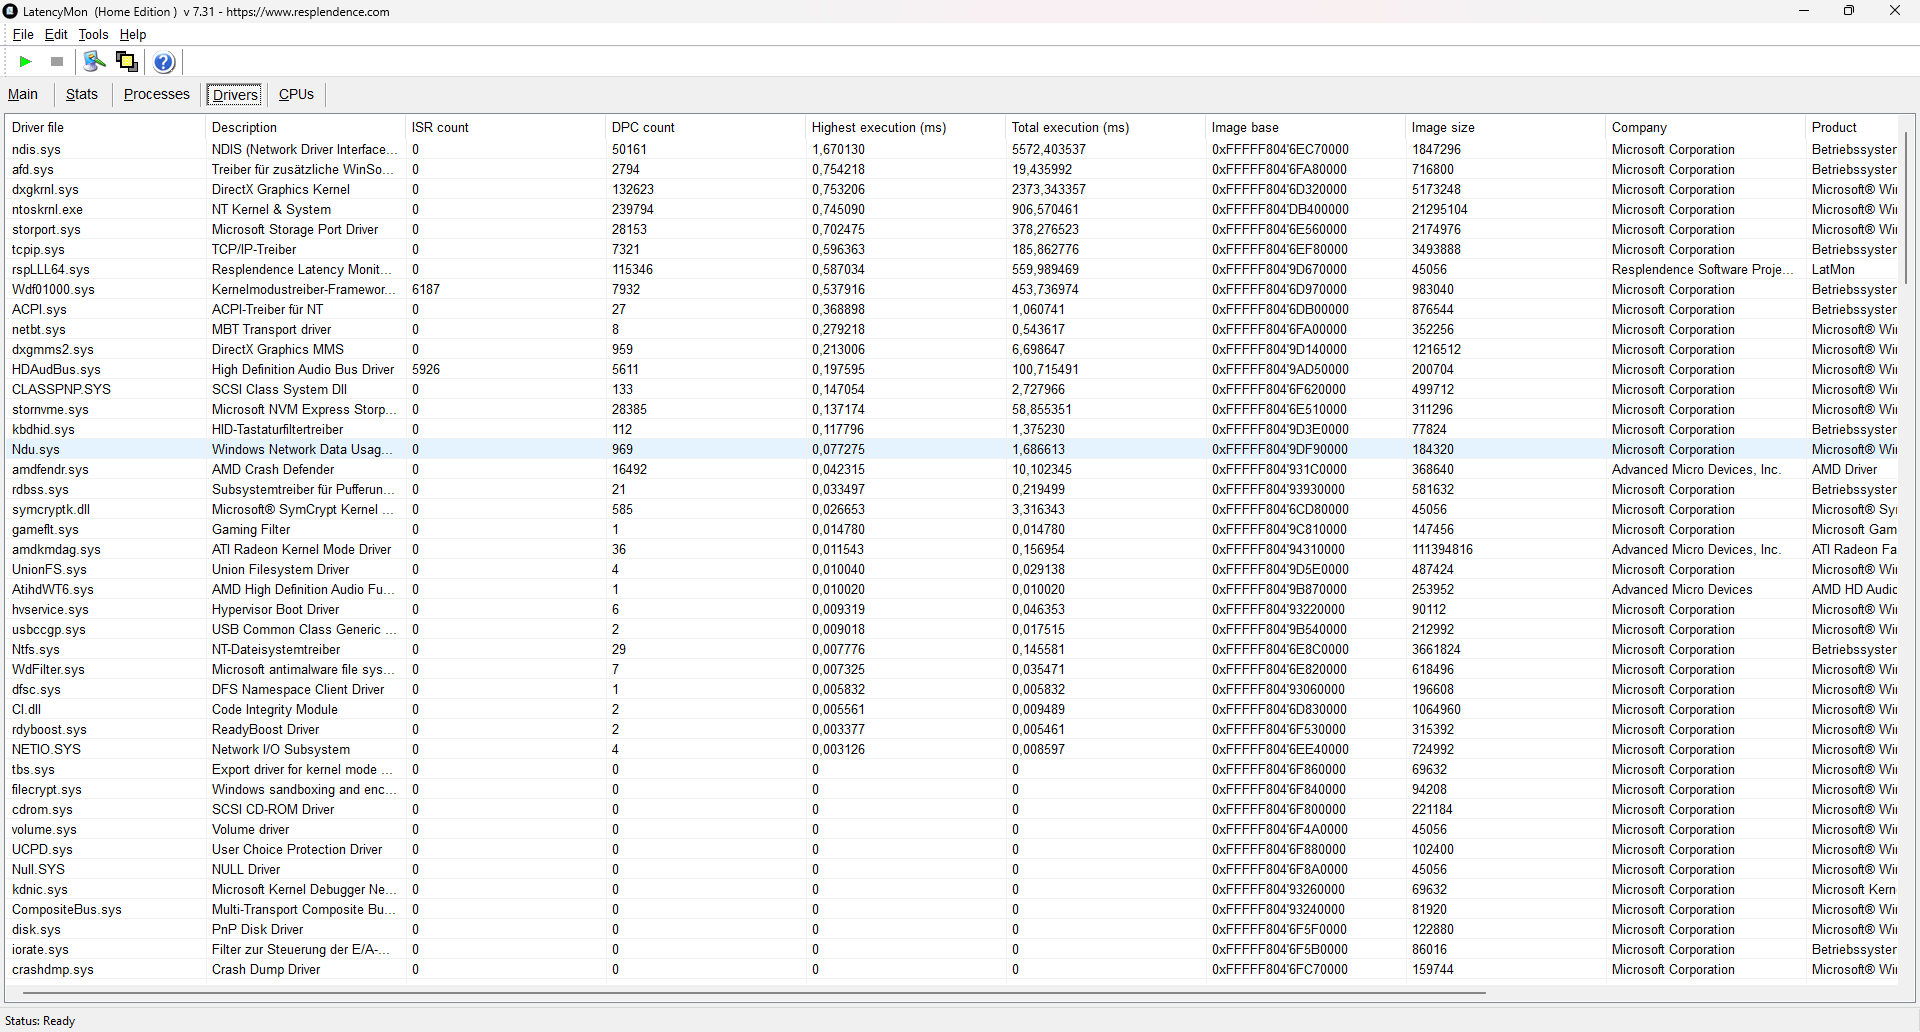
Task: Click the overlapping yellow squares toolbar icon
Action: 127,62
